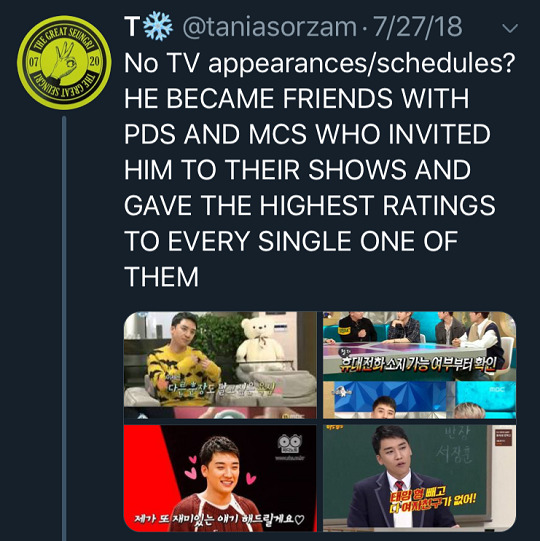Click the snowflake emoji in display name
Image resolution: width=540 pixels, height=541 pixels.
click(x=158, y=26)
